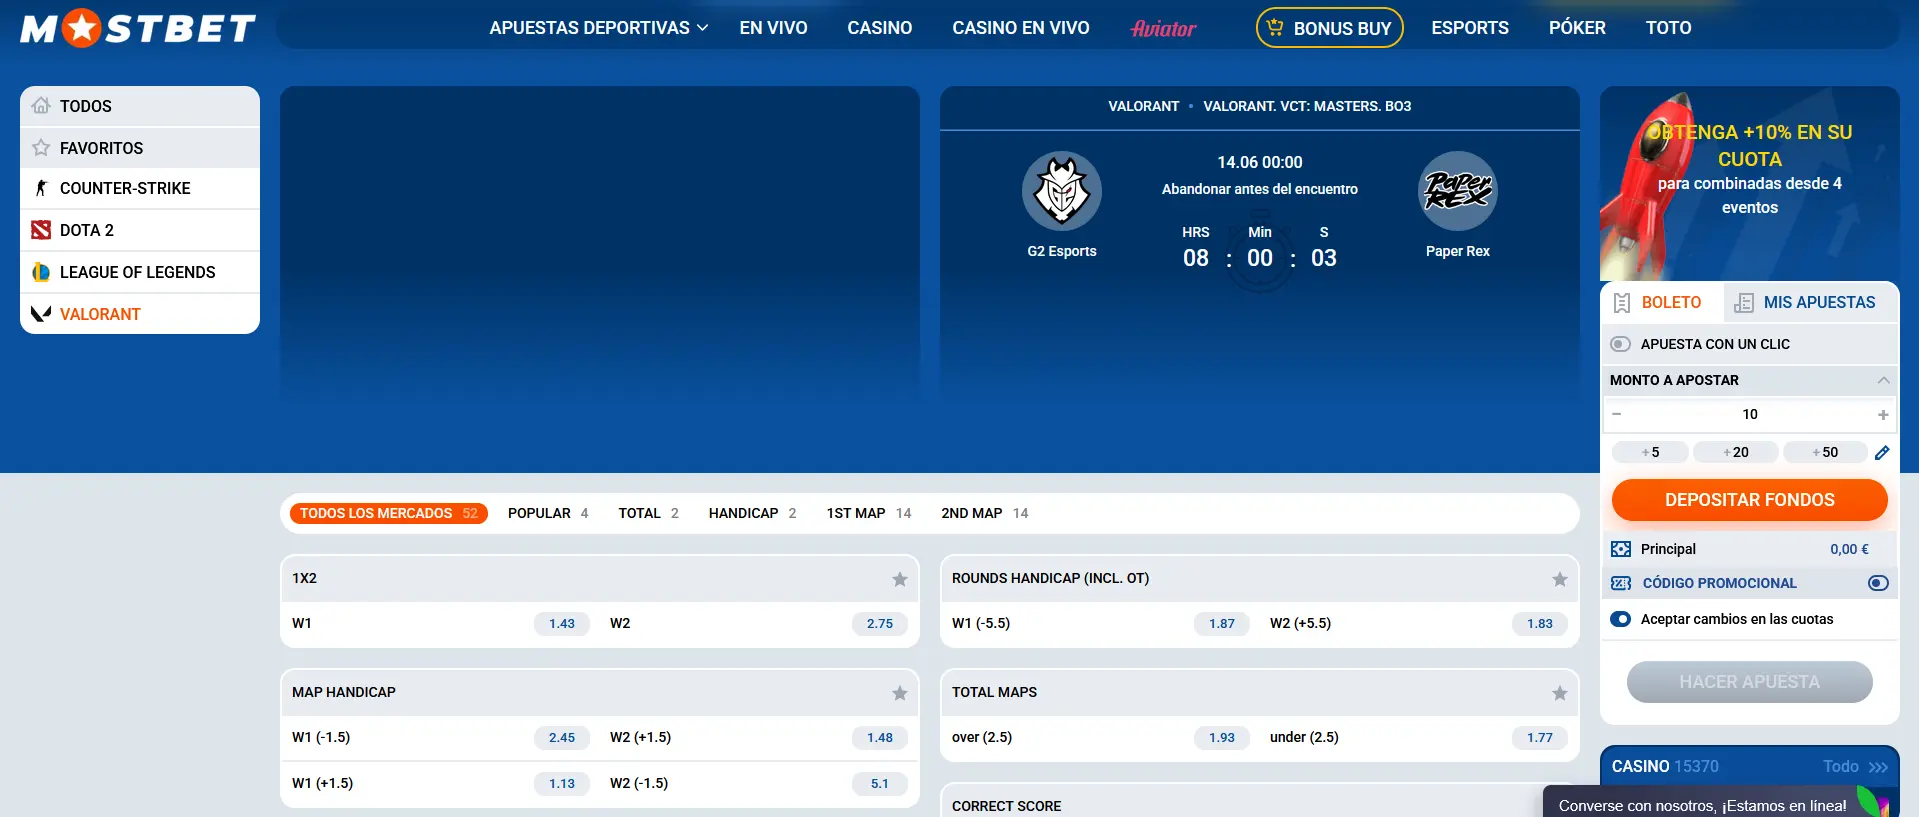Click the home icon beside TODOS
The image size is (1919, 817).
click(41, 105)
